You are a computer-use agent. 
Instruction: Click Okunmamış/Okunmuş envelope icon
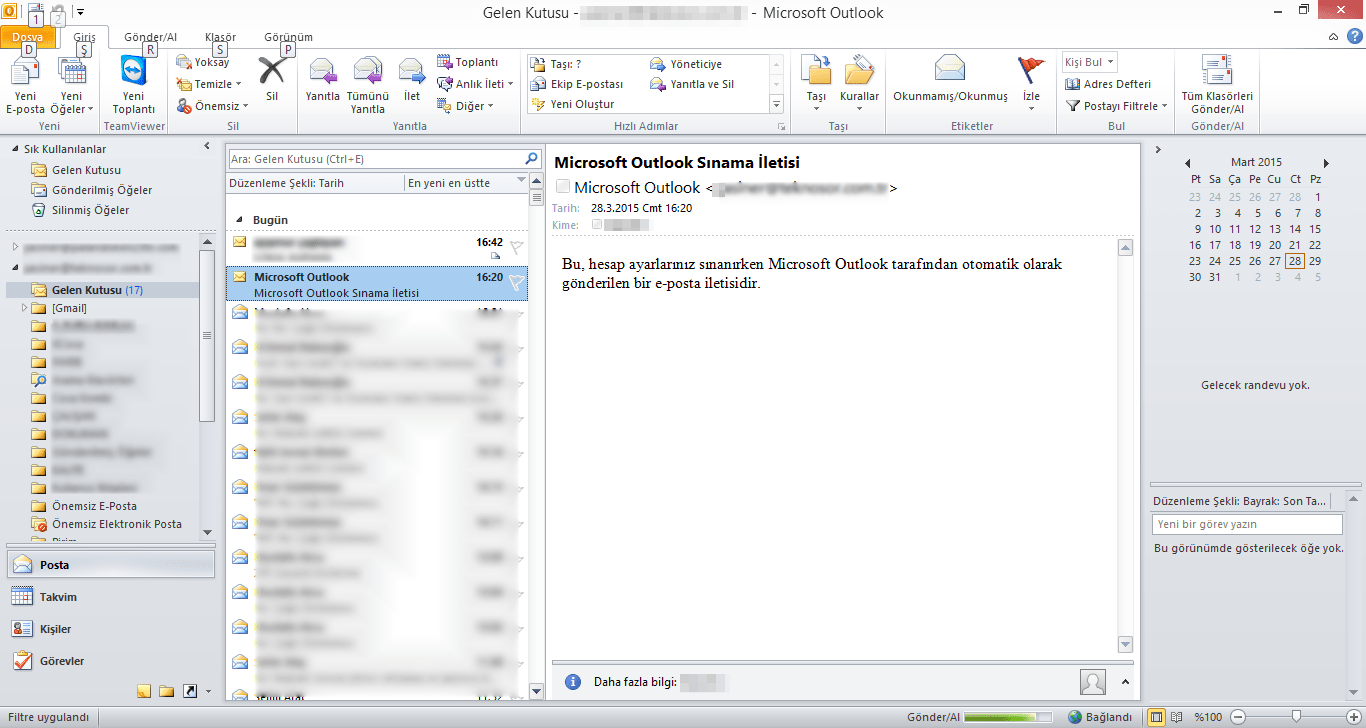tap(949, 70)
